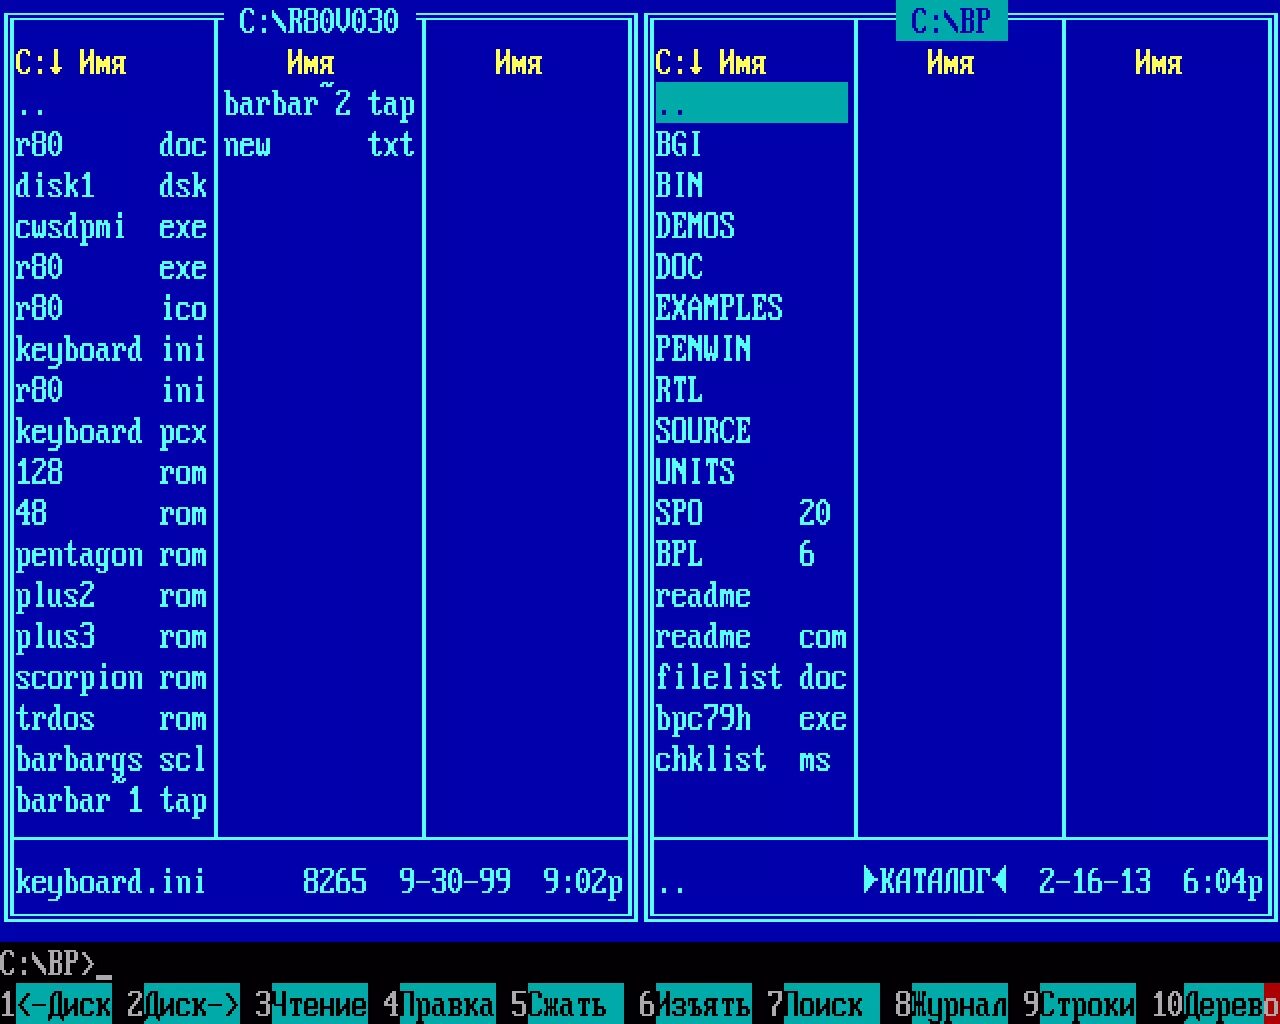The width and height of the screenshot is (1280, 1024).
Task: Click the C:\R80V030 left panel title
Action: (x=319, y=21)
